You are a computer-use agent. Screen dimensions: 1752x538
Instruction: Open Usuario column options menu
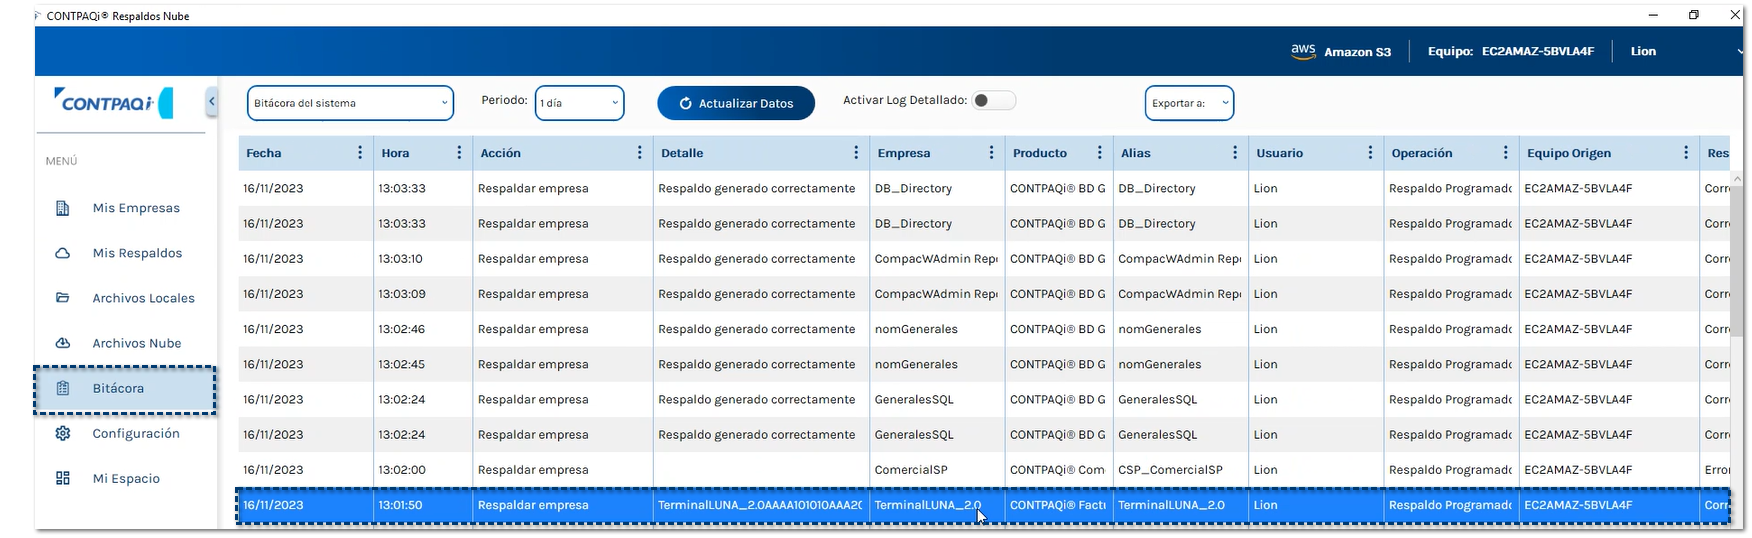point(1370,153)
